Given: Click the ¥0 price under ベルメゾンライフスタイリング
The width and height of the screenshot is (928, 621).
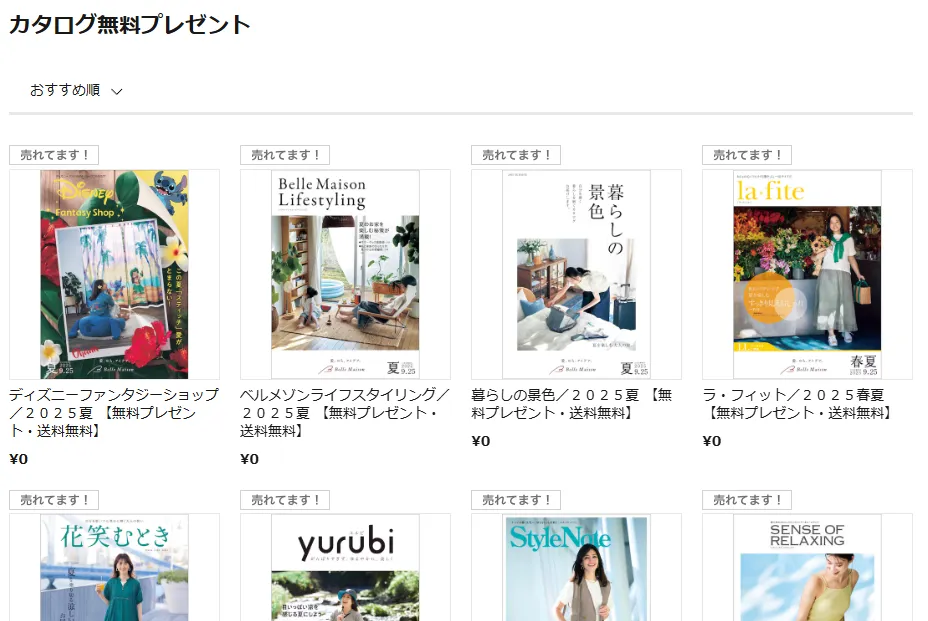Looking at the screenshot, I should click(249, 459).
